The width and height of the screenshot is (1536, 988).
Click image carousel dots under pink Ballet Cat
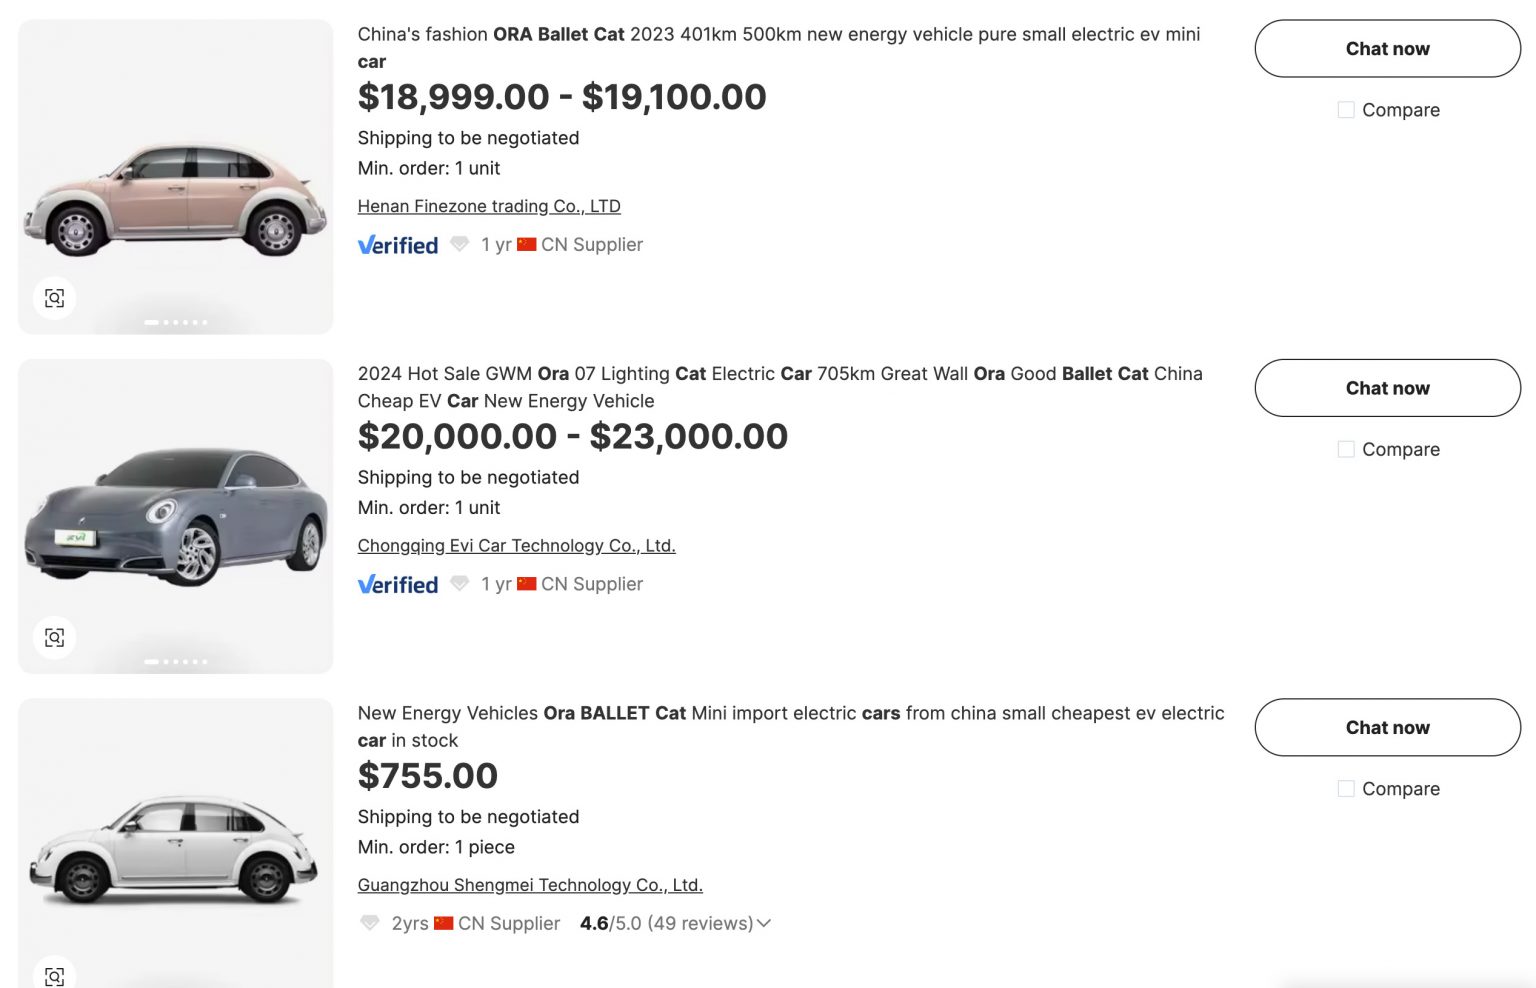(x=176, y=322)
